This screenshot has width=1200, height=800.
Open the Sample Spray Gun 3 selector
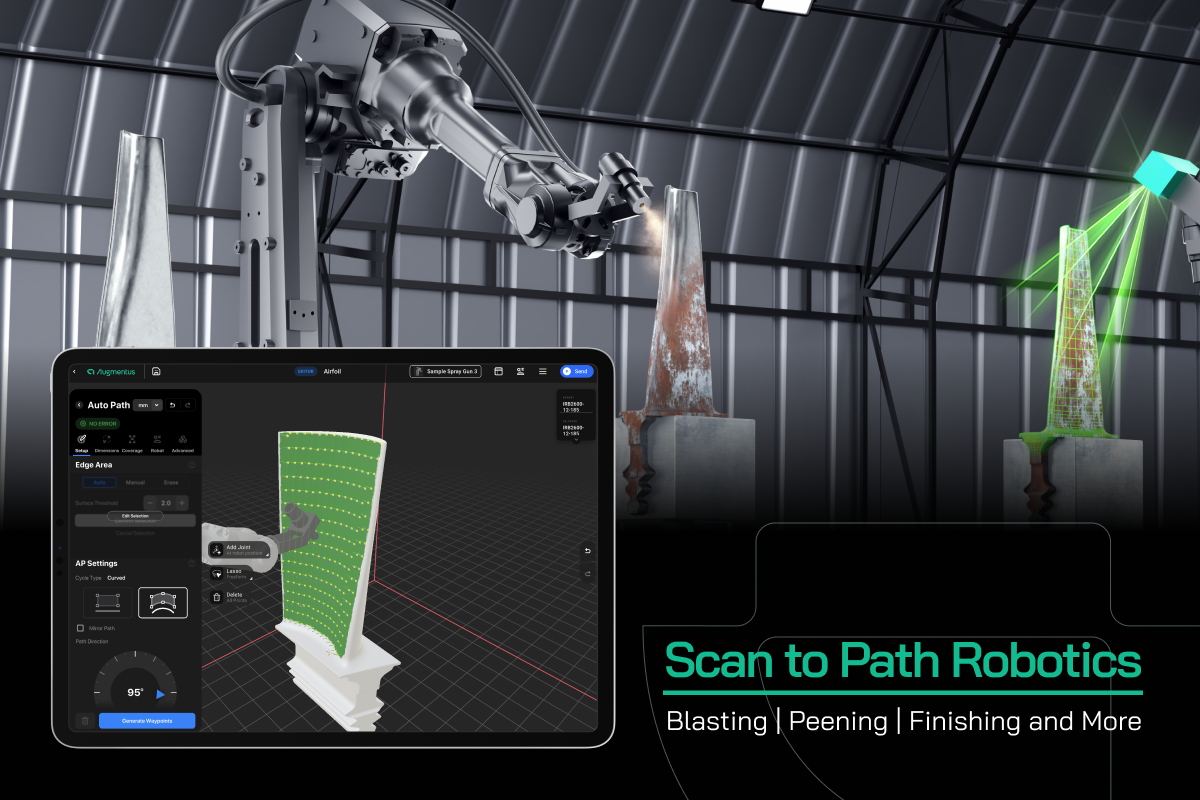445,371
